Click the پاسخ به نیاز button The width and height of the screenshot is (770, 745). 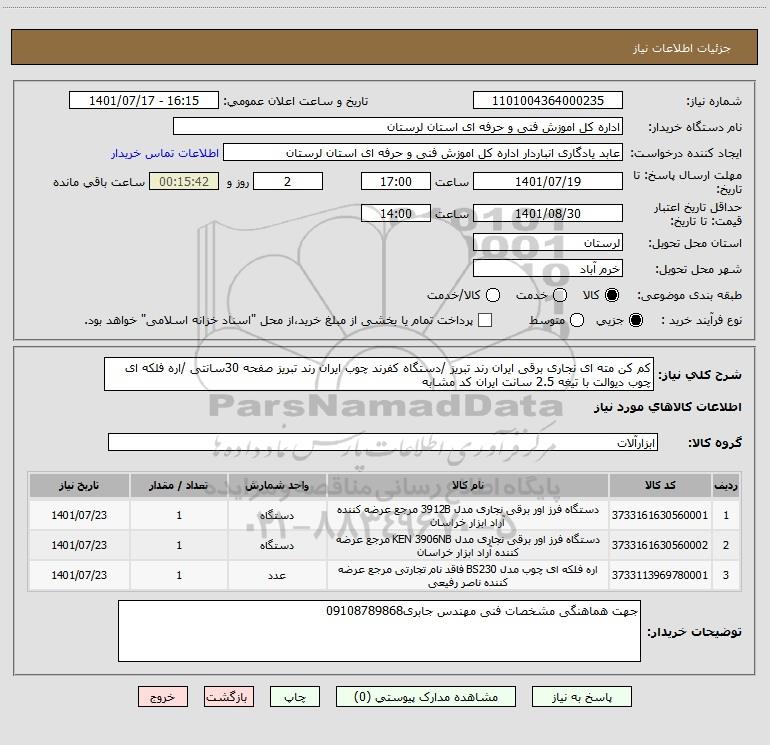(582, 697)
